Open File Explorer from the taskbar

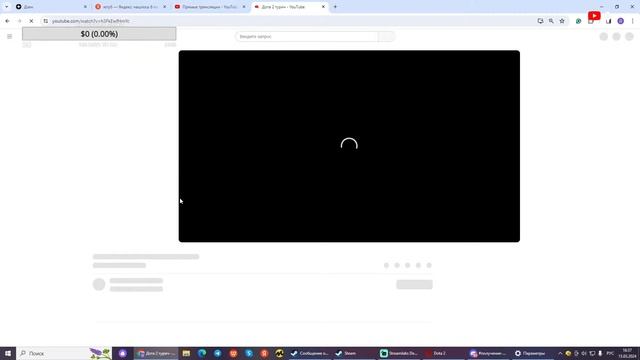coord(186,353)
